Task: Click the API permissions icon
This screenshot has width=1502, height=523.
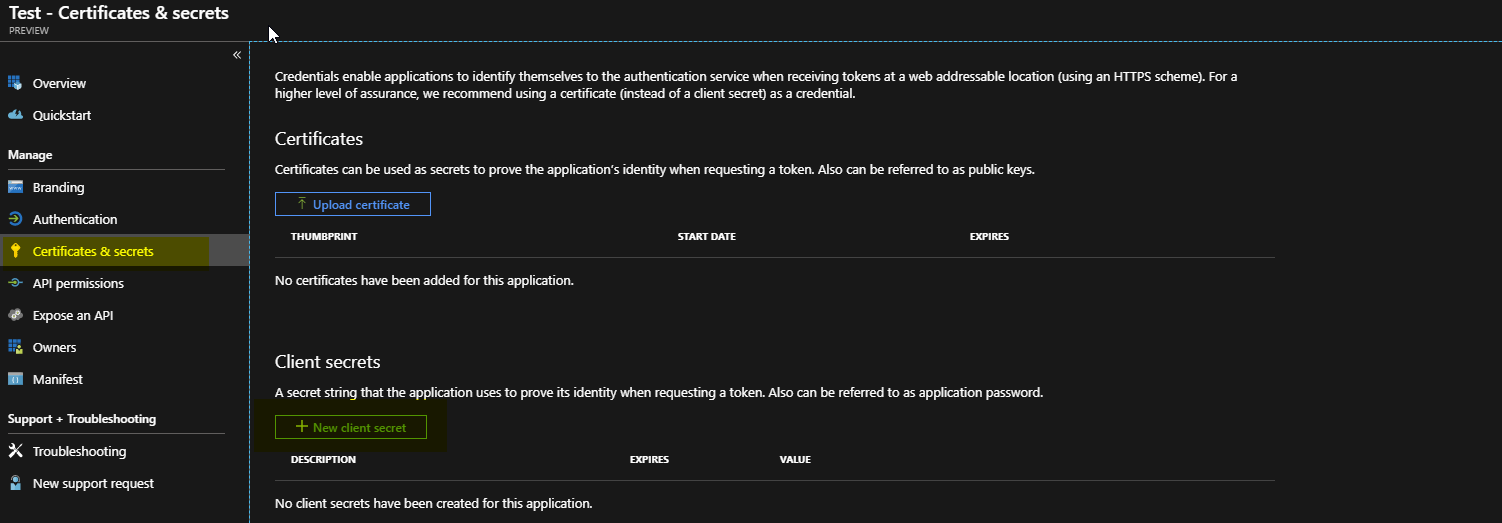Action: (15, 283)
